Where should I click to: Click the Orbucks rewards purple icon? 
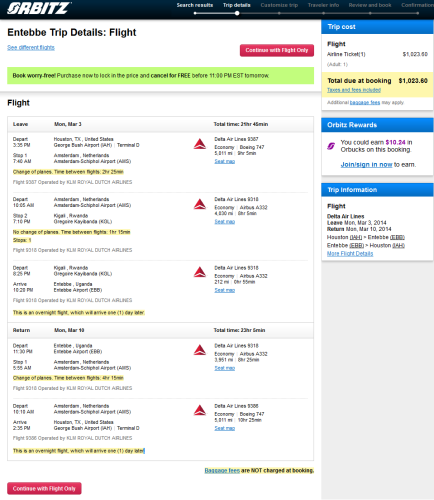click(331, 146)
